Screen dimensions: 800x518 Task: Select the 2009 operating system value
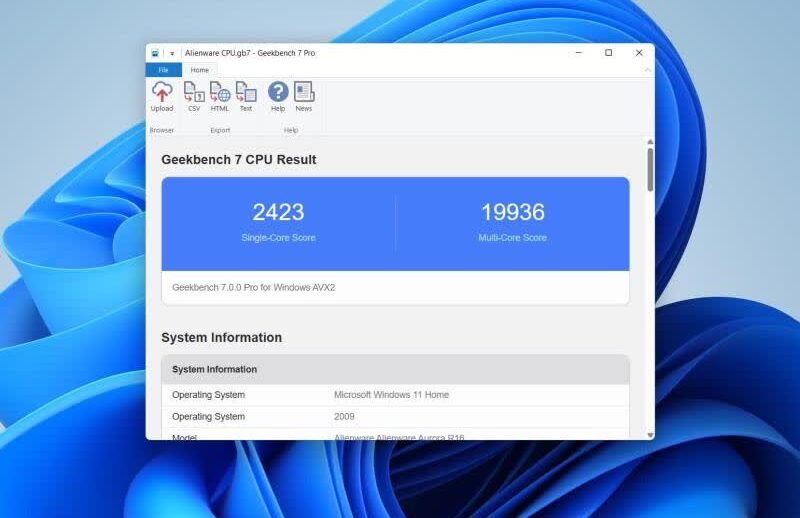point(344,416)
